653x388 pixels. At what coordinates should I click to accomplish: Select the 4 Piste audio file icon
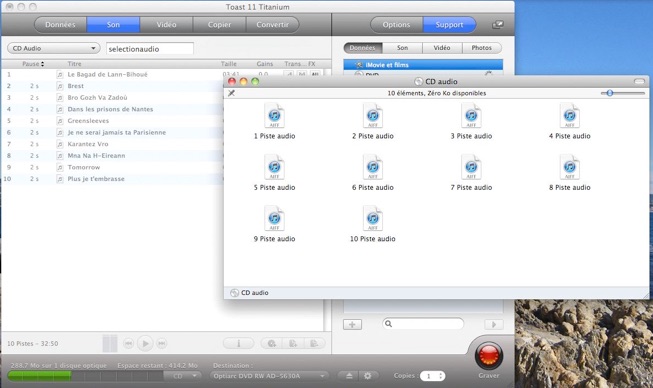pos(570,116)
